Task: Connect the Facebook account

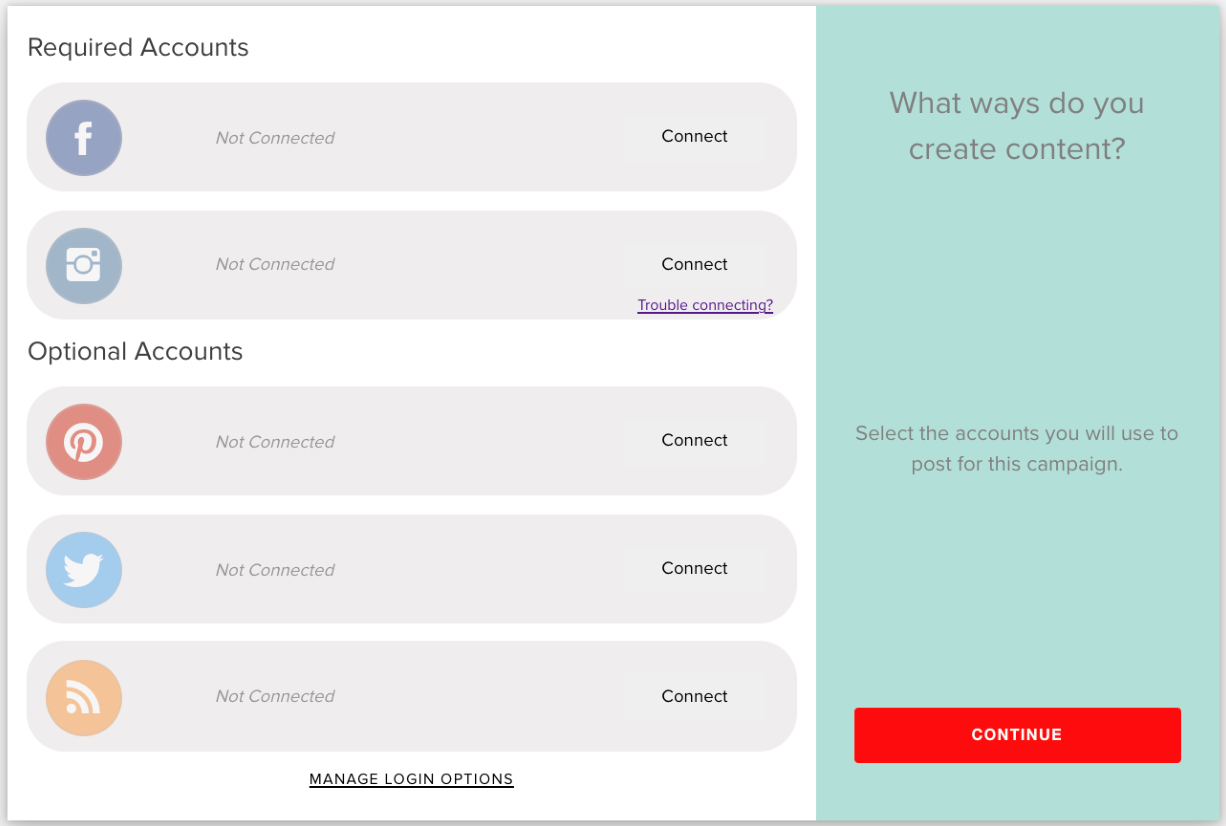Action: coord(694,137)
